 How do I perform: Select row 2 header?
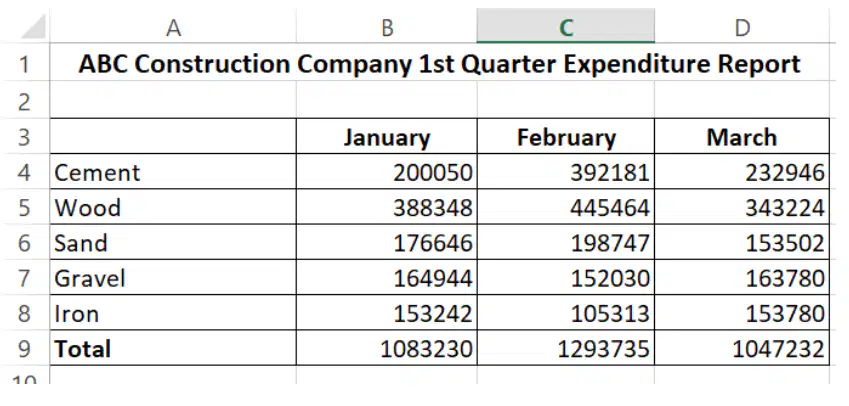pos(24,101)
